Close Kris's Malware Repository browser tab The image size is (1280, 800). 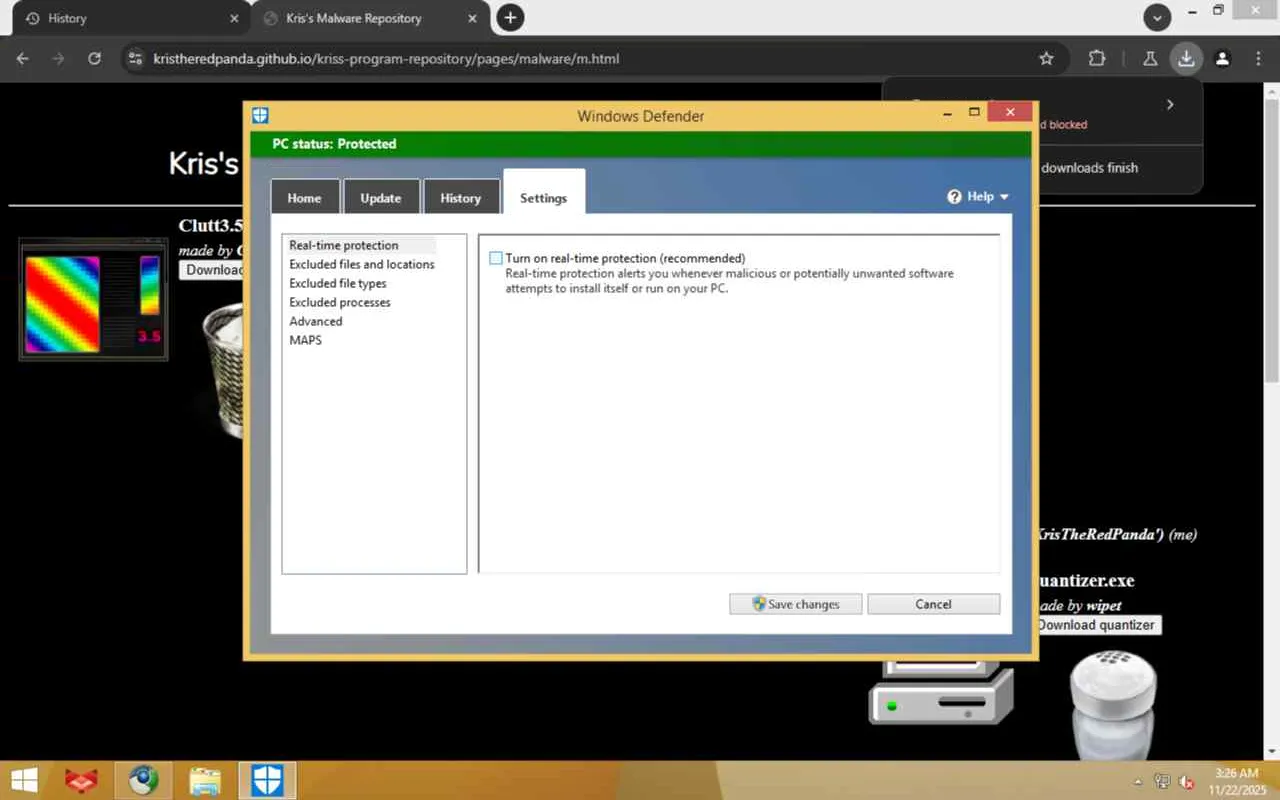[471, 18]
